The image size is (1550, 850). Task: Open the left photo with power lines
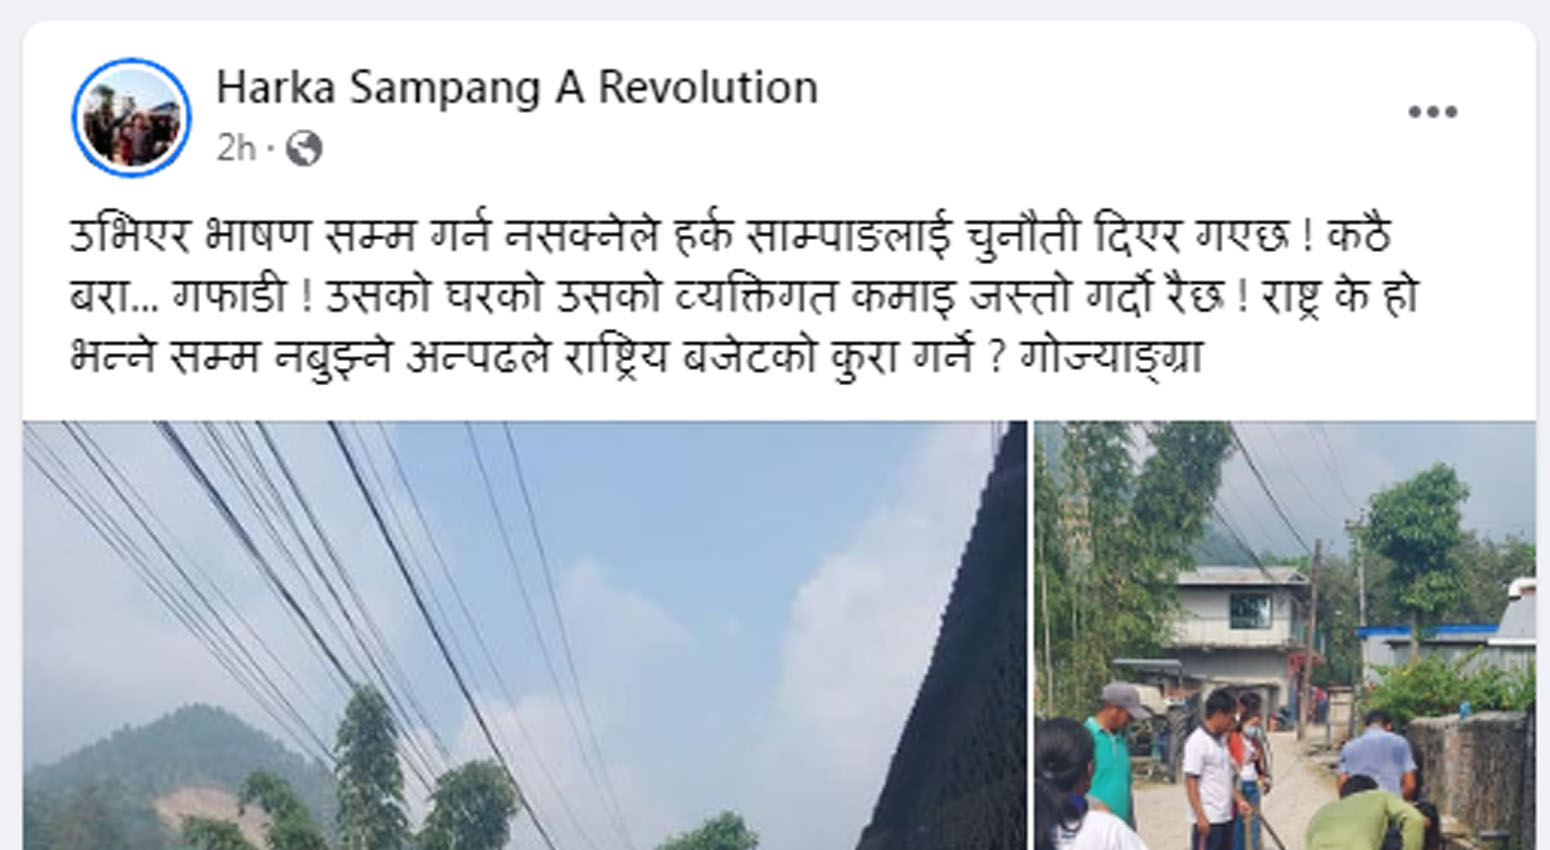pos(525,635)
